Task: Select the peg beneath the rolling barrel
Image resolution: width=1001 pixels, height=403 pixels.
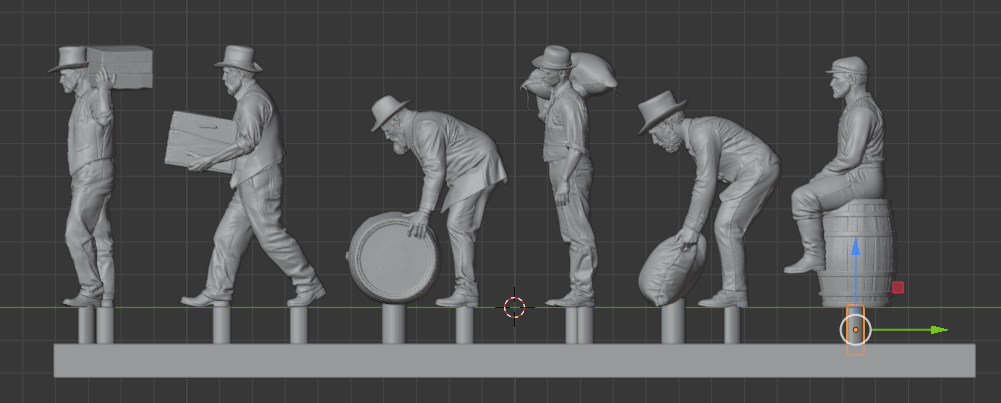Action: click(393, 324)
